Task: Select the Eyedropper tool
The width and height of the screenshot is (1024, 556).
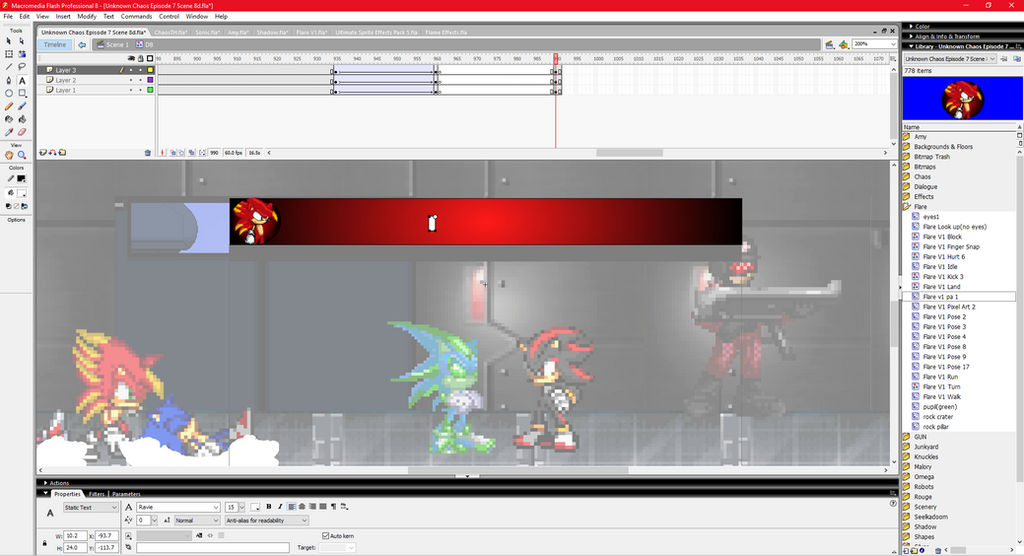Action: pos(9,133)
